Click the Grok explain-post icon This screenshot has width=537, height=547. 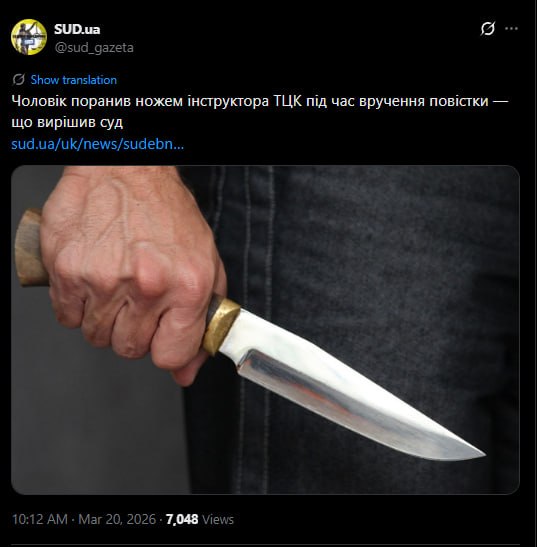487,29
